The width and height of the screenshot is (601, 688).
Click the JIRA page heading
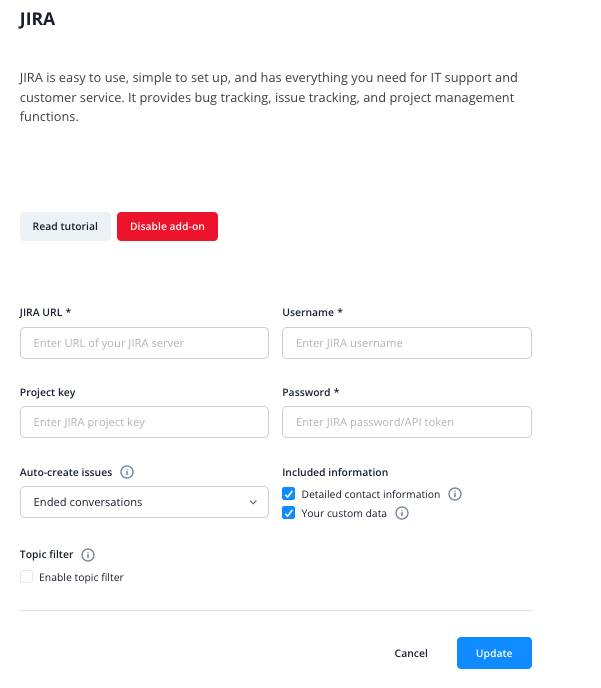click(x=37, y=19)
